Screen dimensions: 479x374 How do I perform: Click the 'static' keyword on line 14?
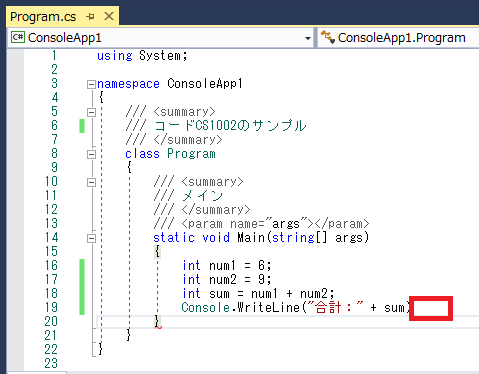coord(174,238)
